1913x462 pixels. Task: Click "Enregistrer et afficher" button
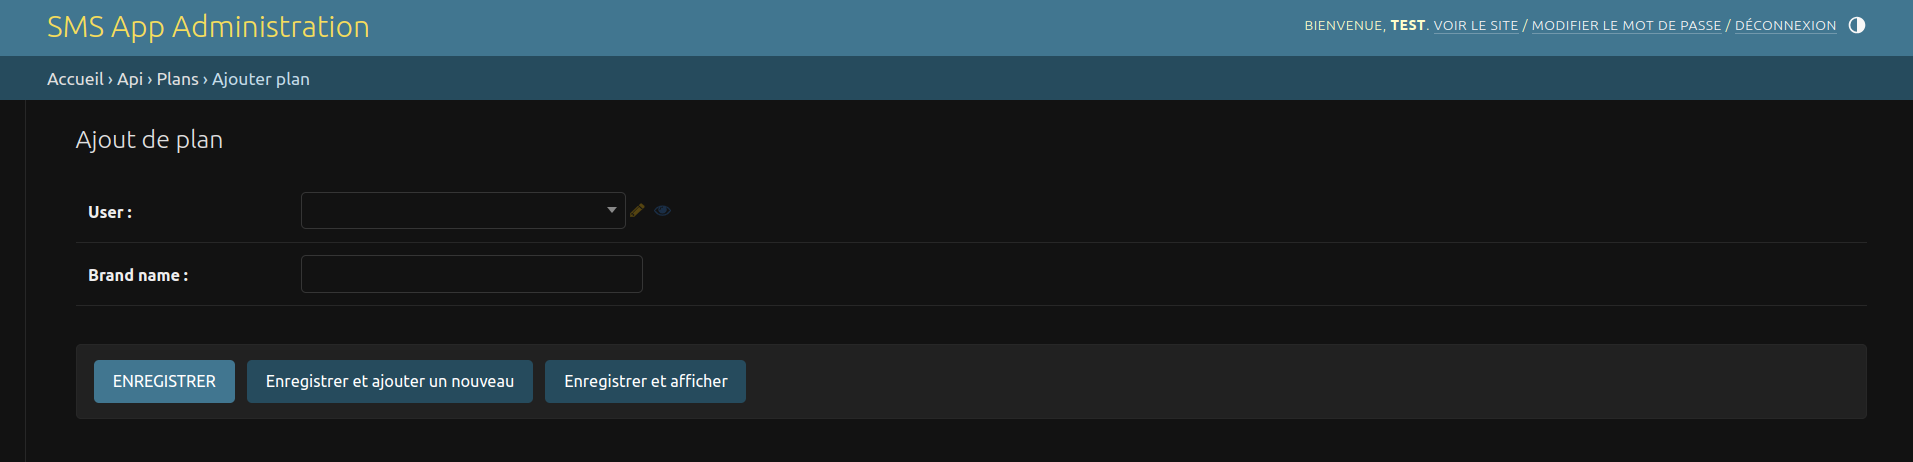coord(645,381)
